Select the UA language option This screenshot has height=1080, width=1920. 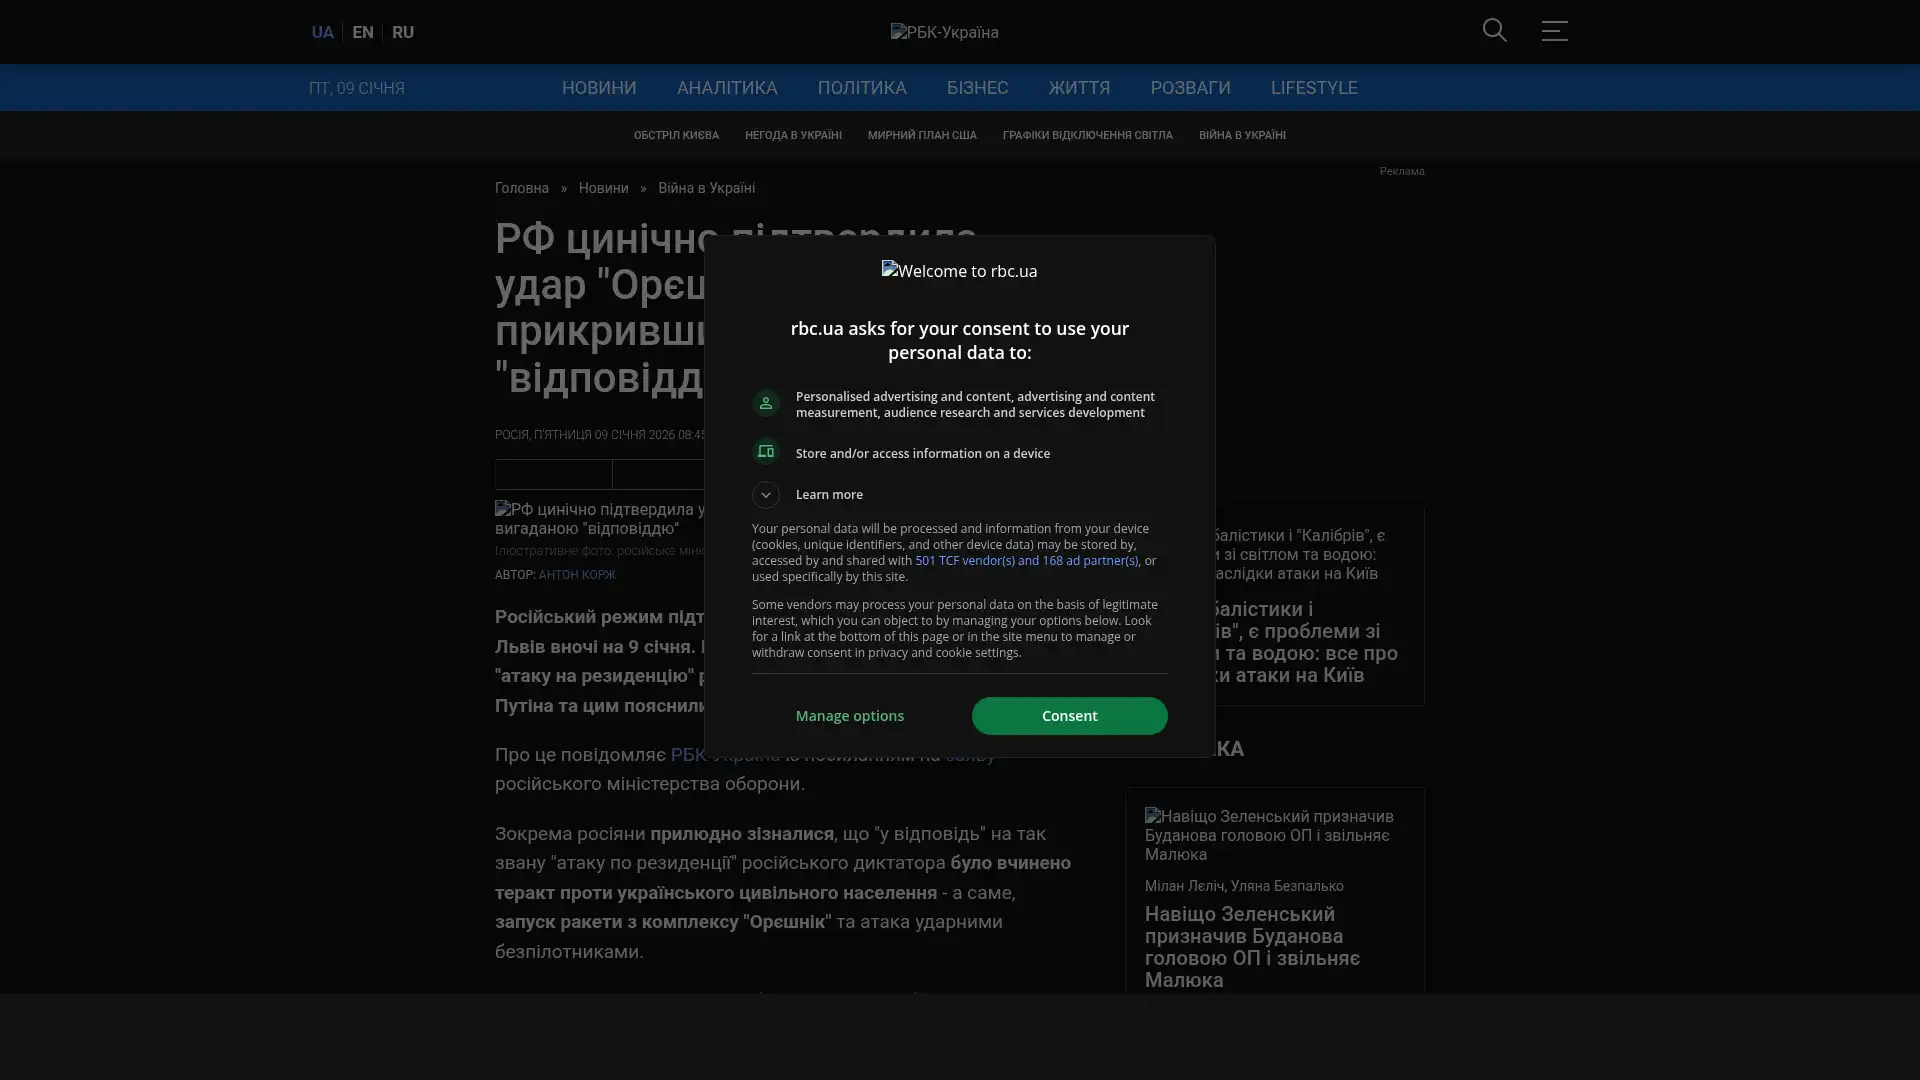(x=322, y=32)
